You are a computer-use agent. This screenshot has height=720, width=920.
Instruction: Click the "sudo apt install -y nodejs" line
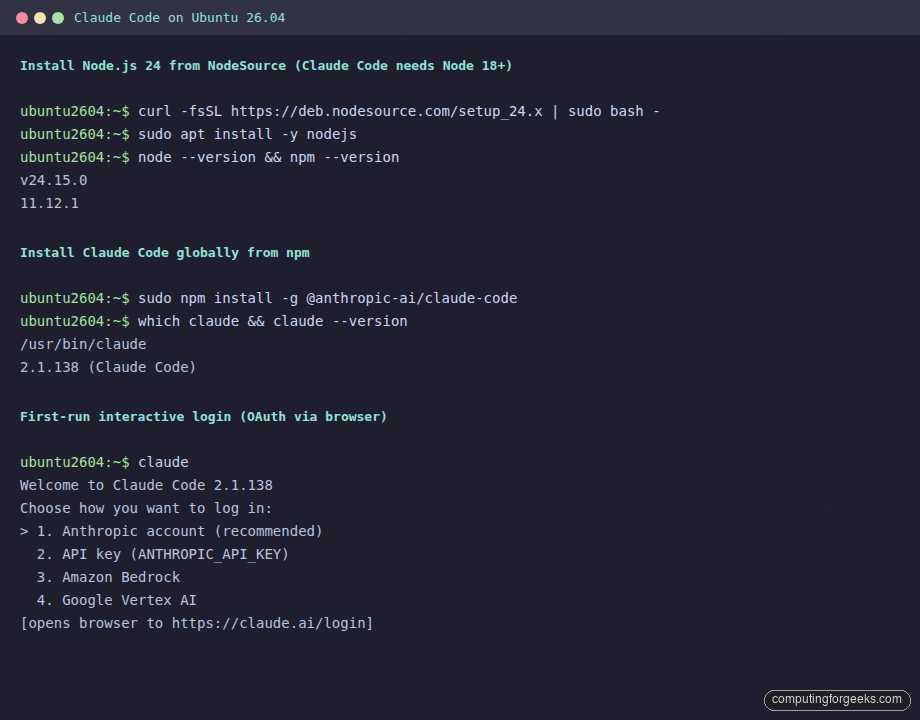(188, 134)
